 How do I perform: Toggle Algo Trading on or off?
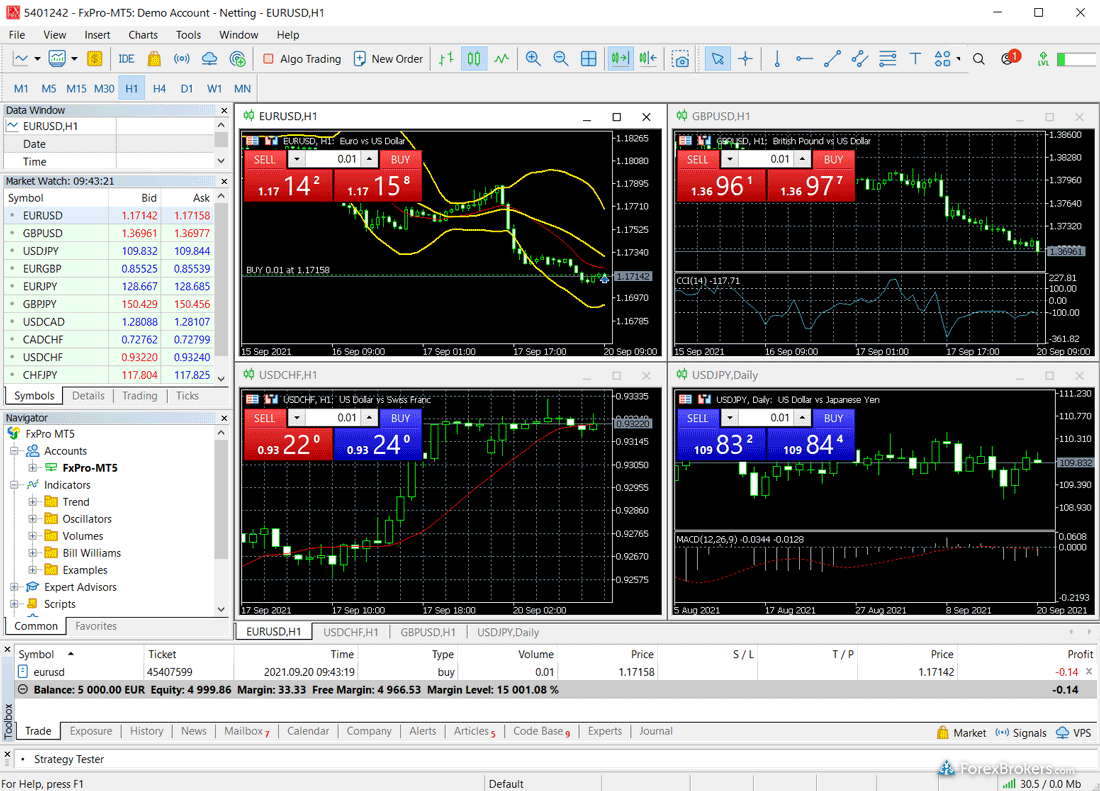pyautogui.click(x=301, y=59)
